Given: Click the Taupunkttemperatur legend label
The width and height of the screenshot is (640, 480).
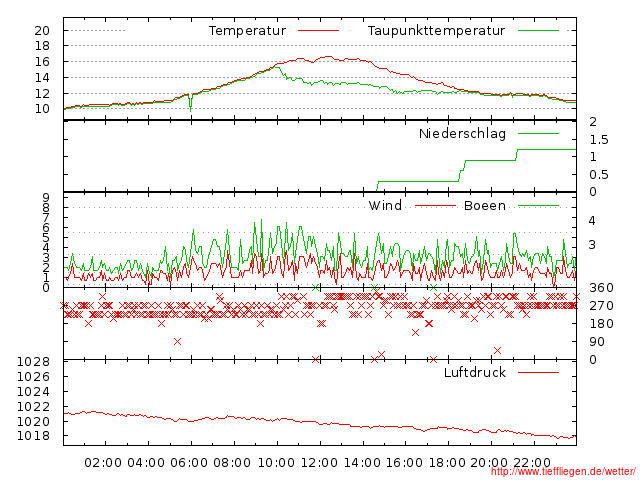Looking at the screenshot, I should click(436, 31).
